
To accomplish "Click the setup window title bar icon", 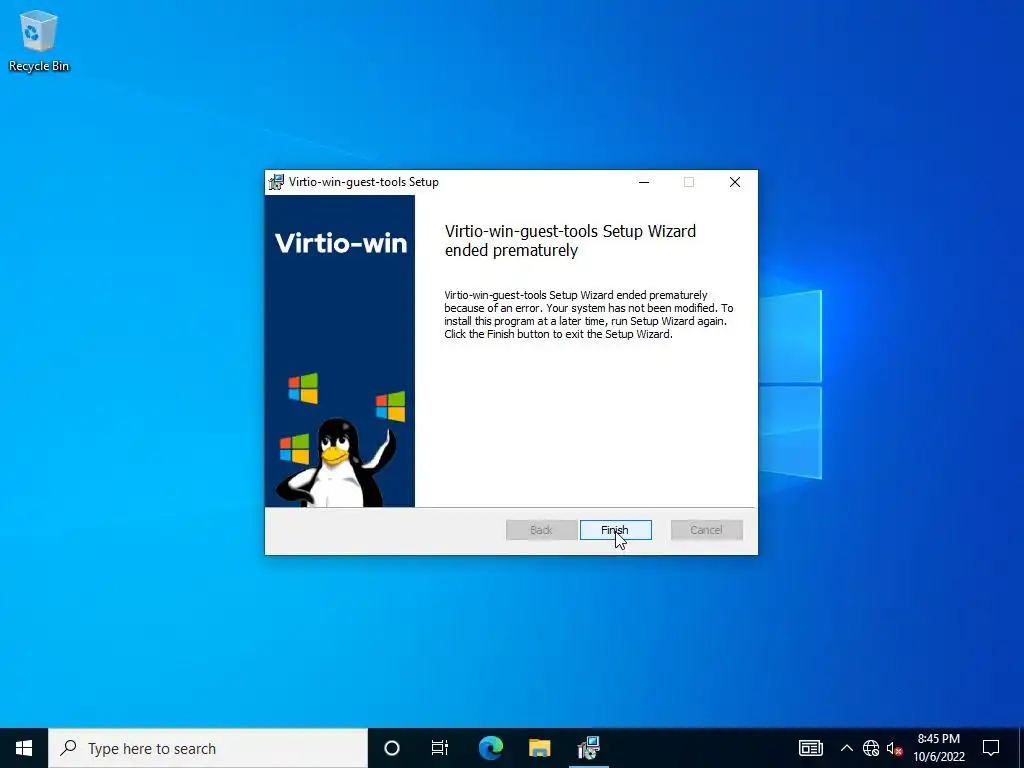I will coord(277,182).
